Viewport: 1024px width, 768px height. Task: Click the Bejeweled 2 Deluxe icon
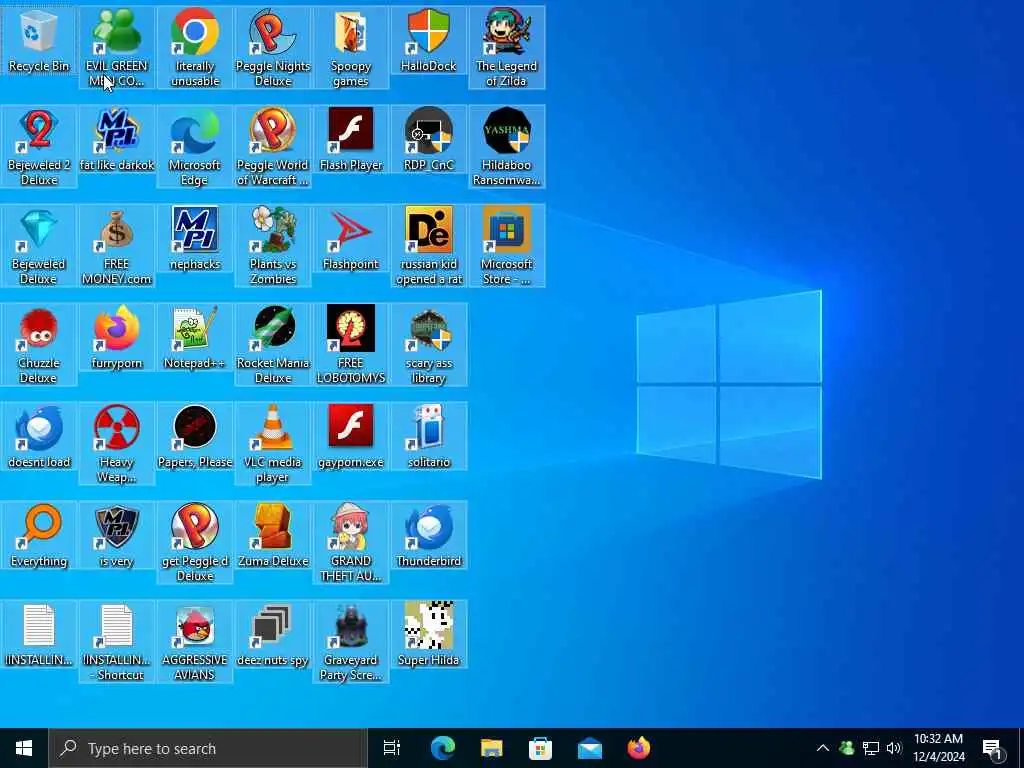tap(39, 146)
